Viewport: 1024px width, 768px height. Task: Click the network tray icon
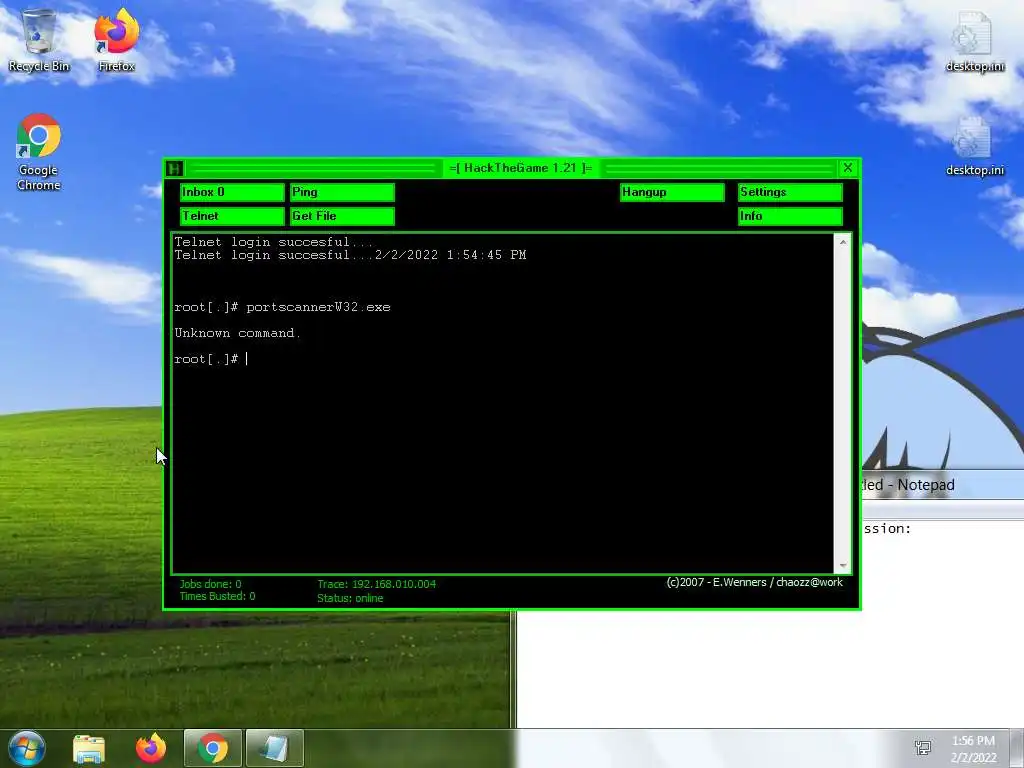tap(923, 748)
